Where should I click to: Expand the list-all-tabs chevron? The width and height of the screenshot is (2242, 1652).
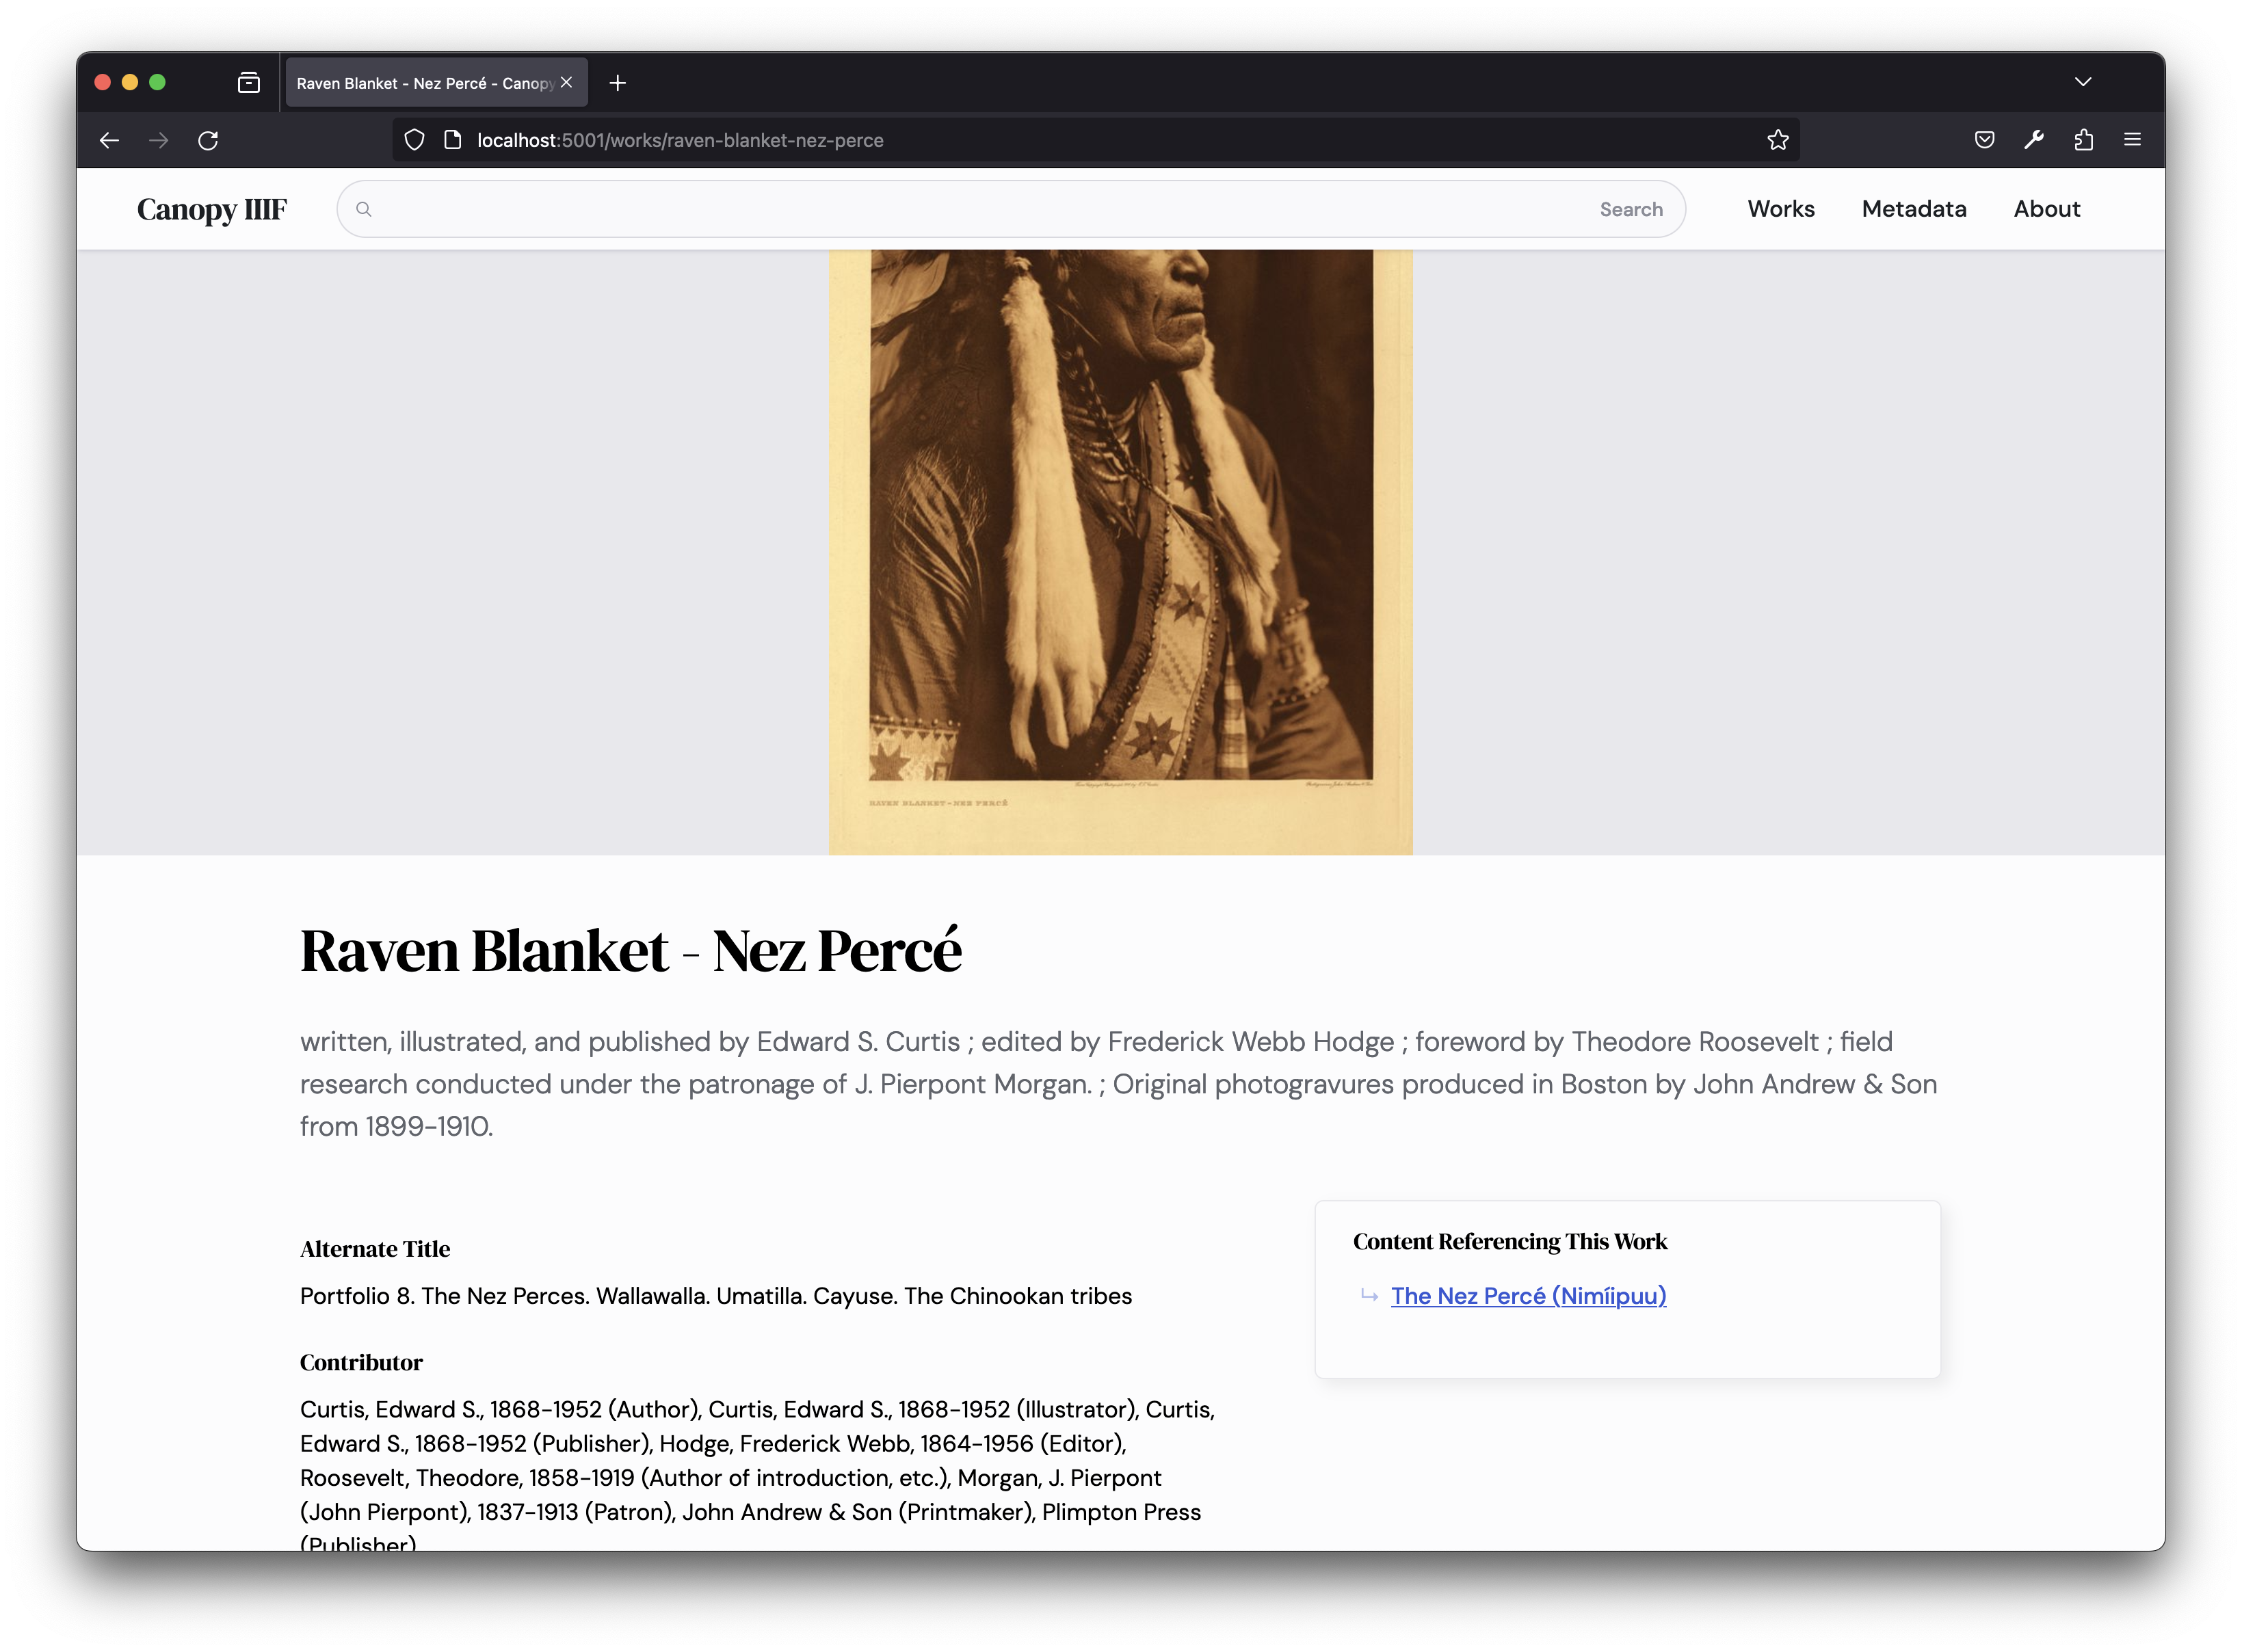click(2083, 82)
